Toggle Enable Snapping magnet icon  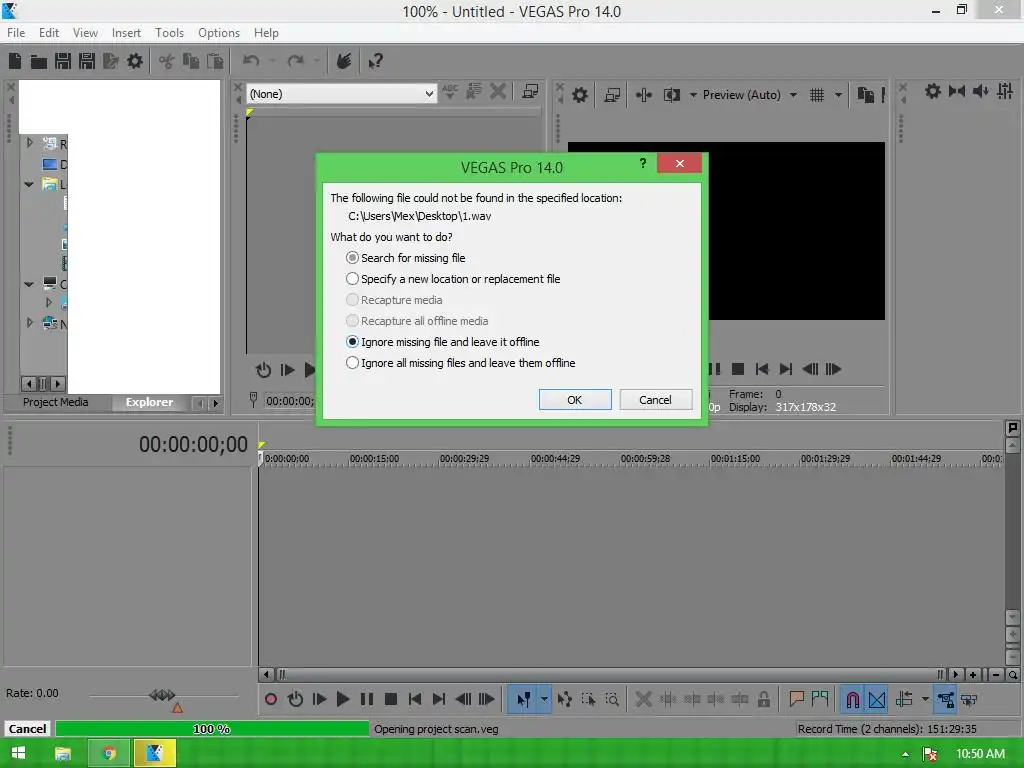pyautogui.click(x=852, y=699)
